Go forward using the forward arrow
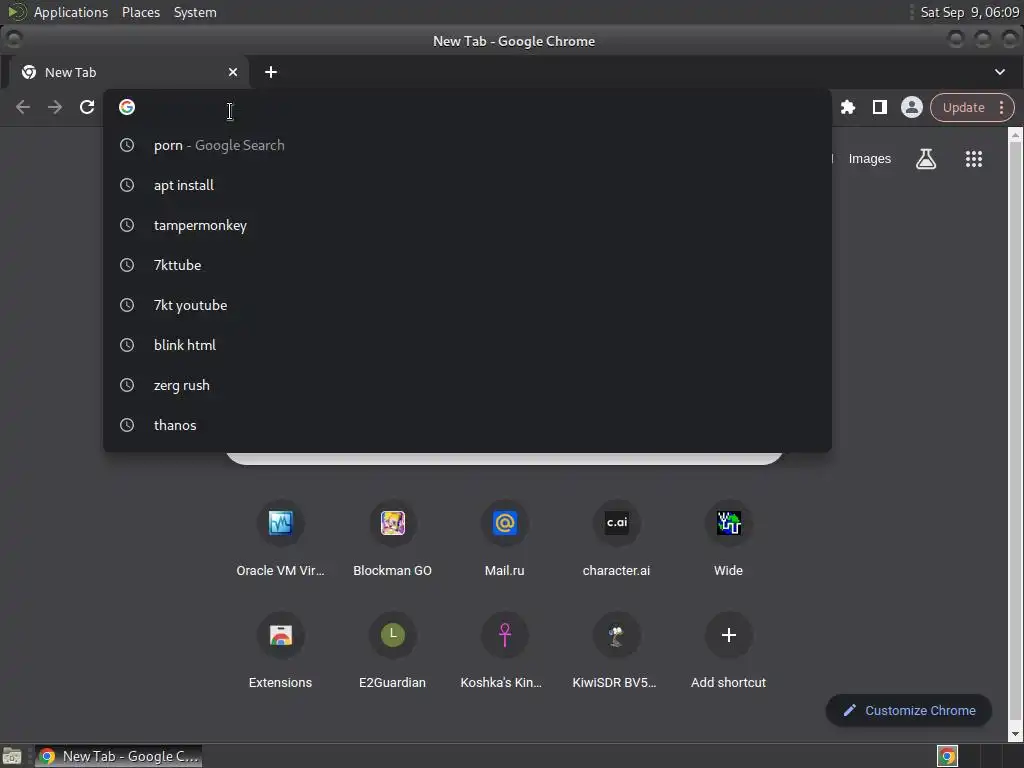Viewport: 1024px width, 768px height. (x=55, y=107)
